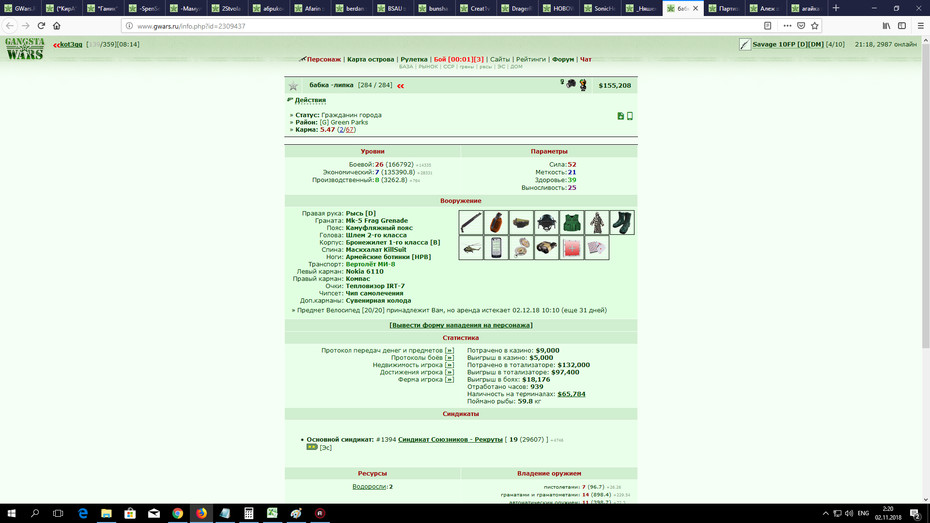Open the Действия actions dropdown
This screenshot has height=523, width=930.
tap(310, 100)
